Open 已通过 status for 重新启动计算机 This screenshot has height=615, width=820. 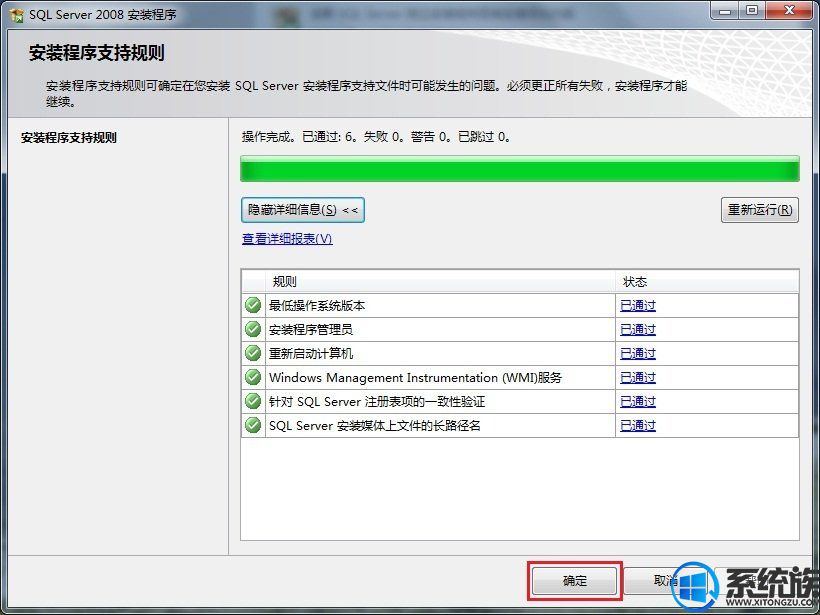pyautogui.click(x=637, y=354)
